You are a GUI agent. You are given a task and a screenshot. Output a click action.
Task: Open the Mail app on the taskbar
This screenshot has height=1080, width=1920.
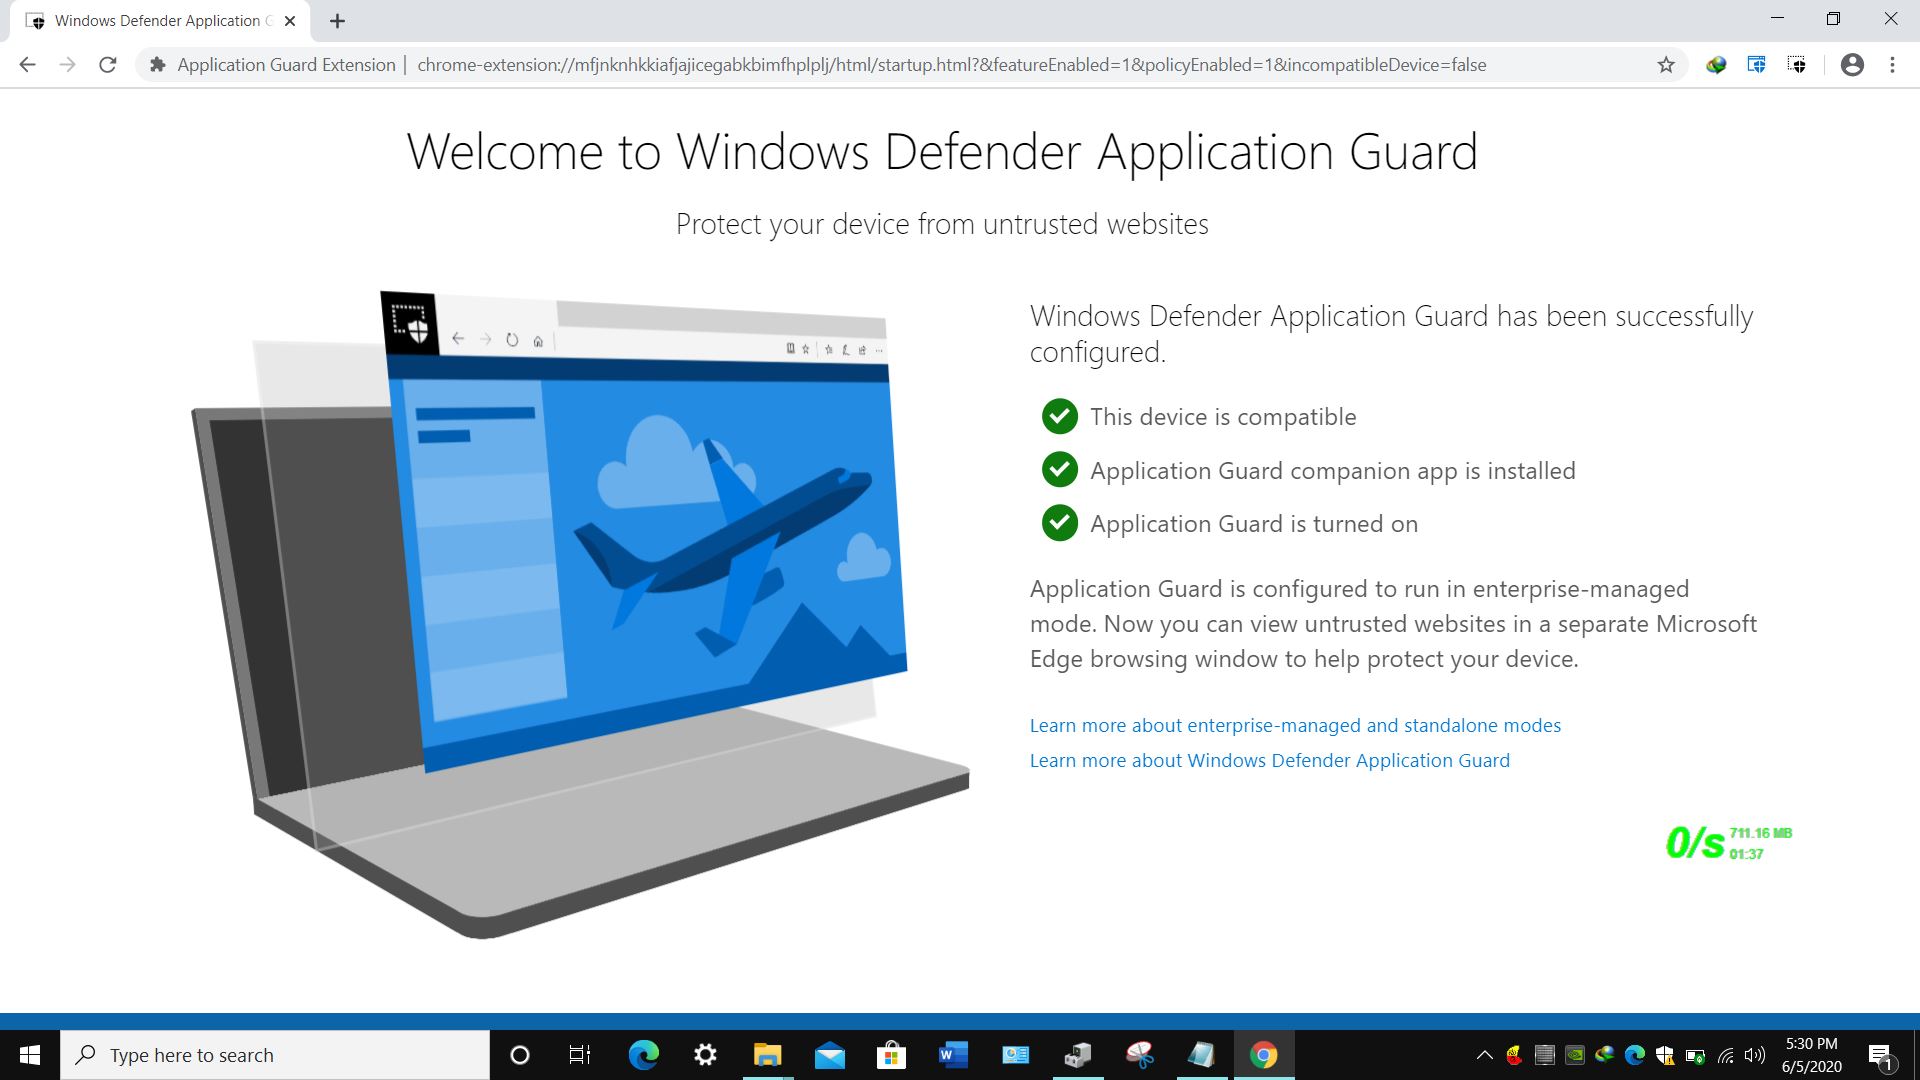coord(829,1055)
